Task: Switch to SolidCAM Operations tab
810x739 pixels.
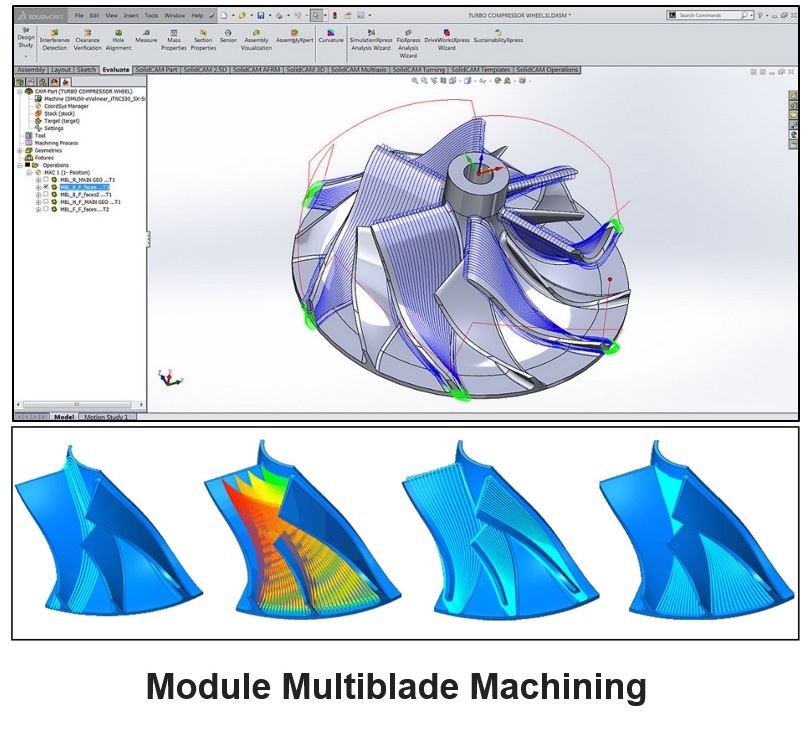Action: pos(547,70)
